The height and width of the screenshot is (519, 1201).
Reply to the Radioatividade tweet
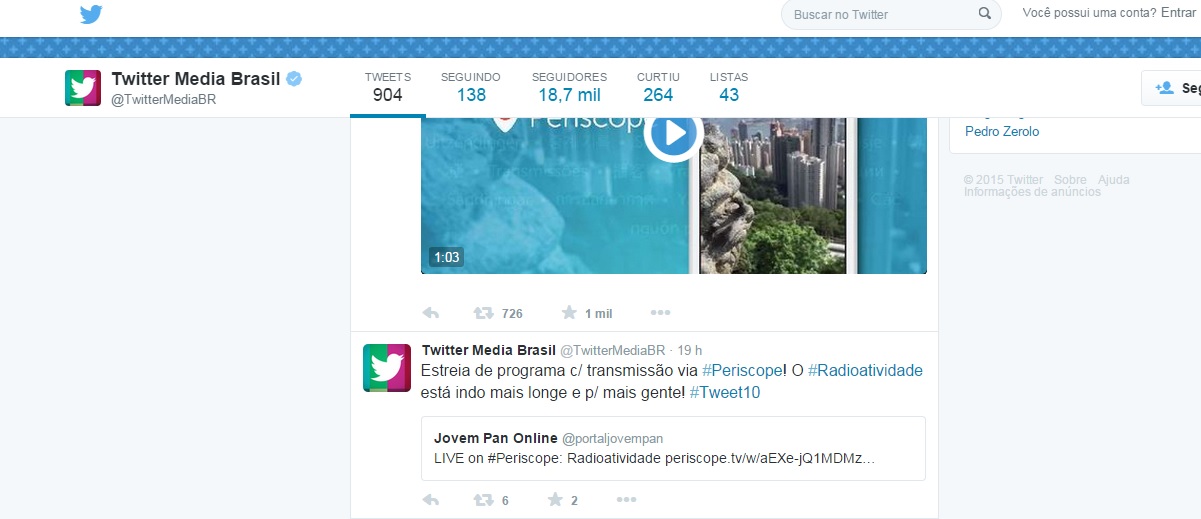(x=431, y=500)
